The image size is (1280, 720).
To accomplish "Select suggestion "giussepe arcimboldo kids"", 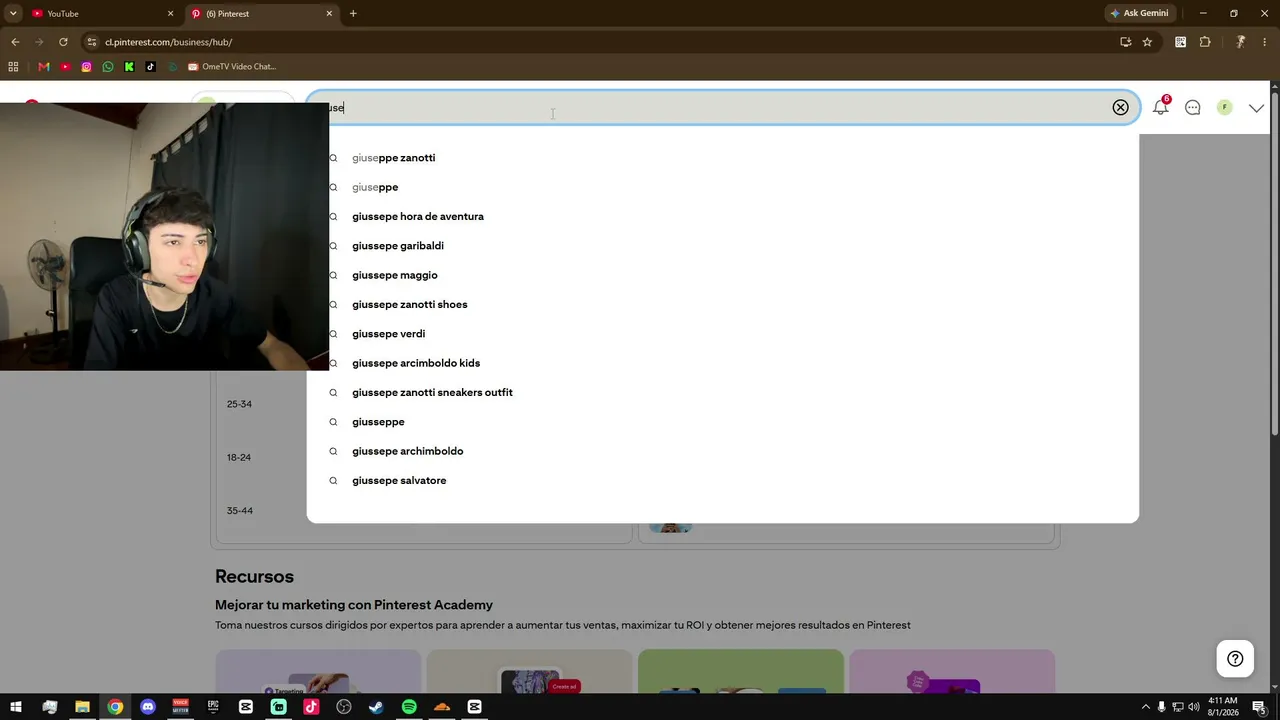I will coord(416,363).
